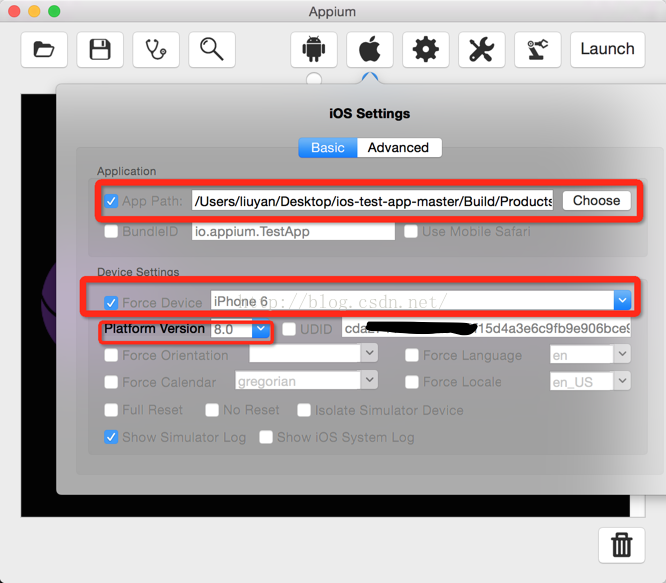This screenshot has height=583, width=666.
Task: Check the No Reset option
Action: [212, 410]
